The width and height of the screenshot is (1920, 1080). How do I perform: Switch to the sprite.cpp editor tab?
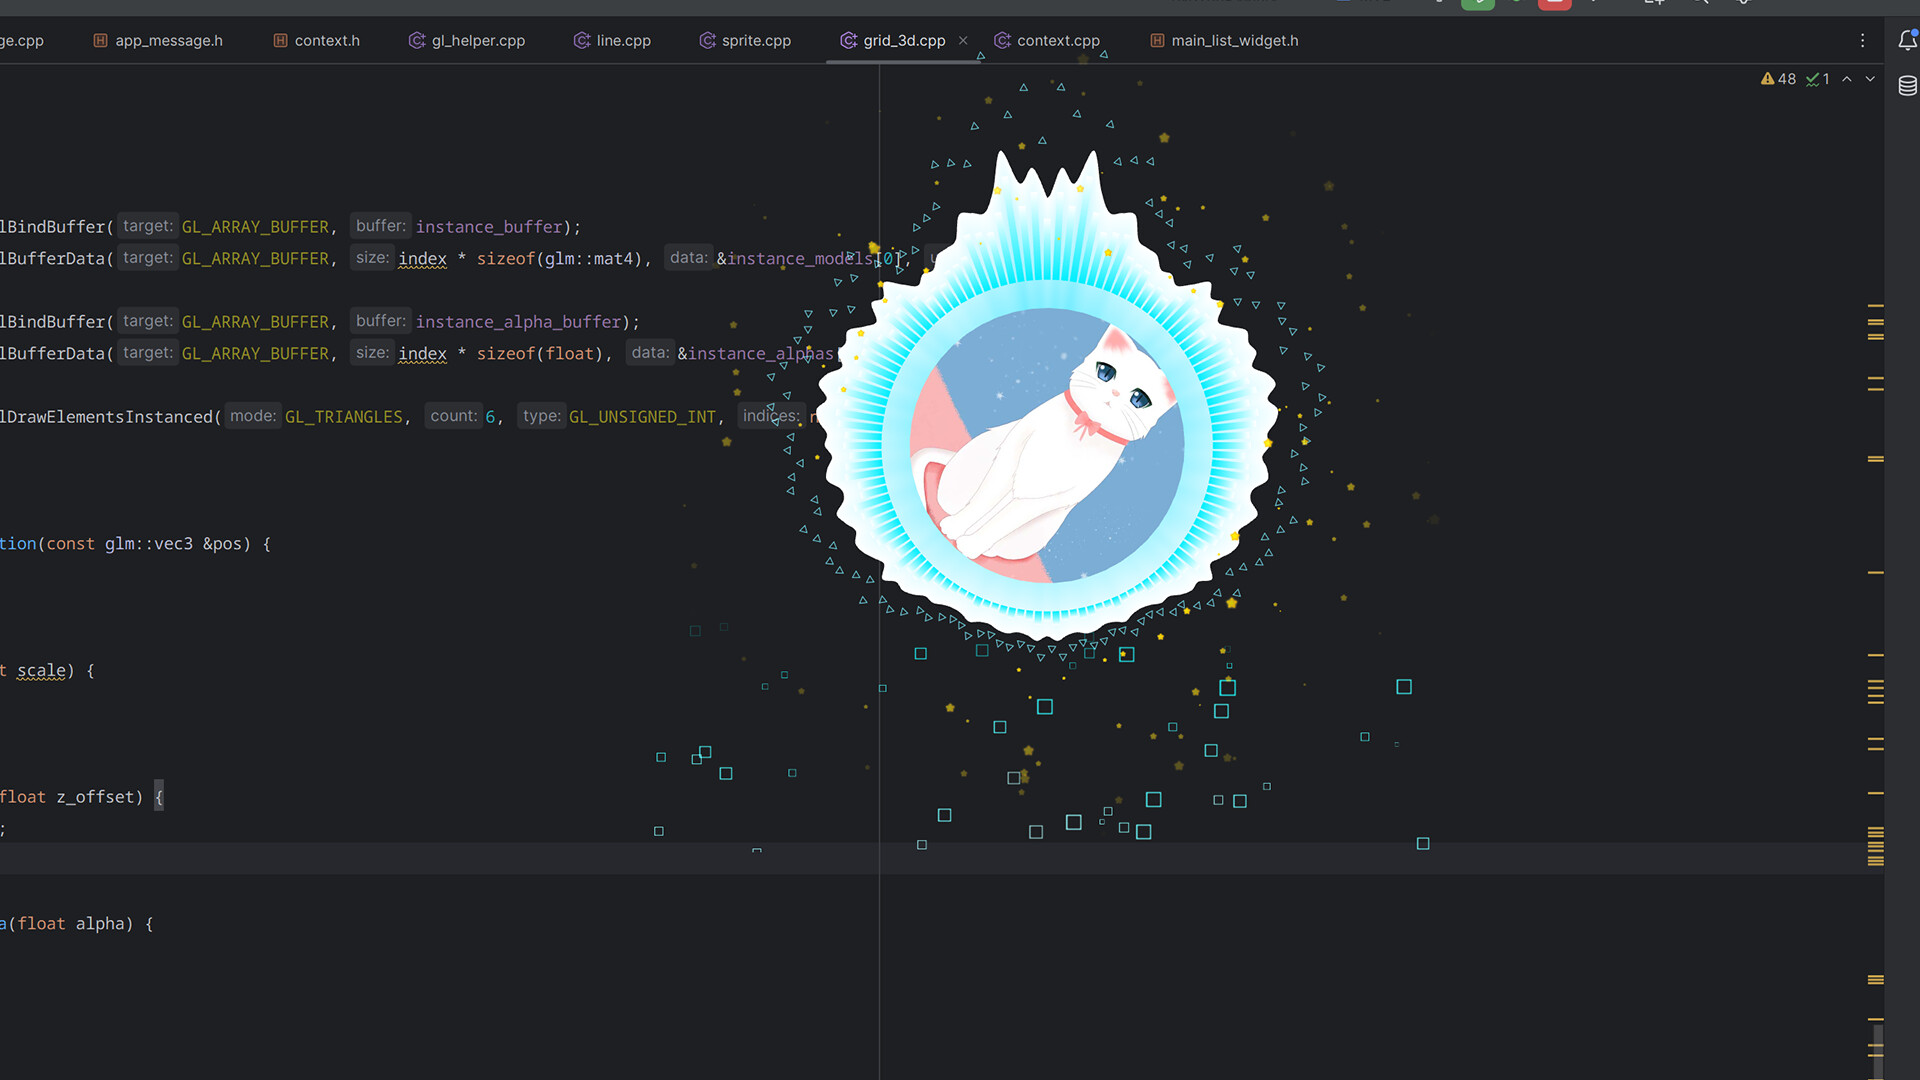pyautogui.click(x=755, y=40)
